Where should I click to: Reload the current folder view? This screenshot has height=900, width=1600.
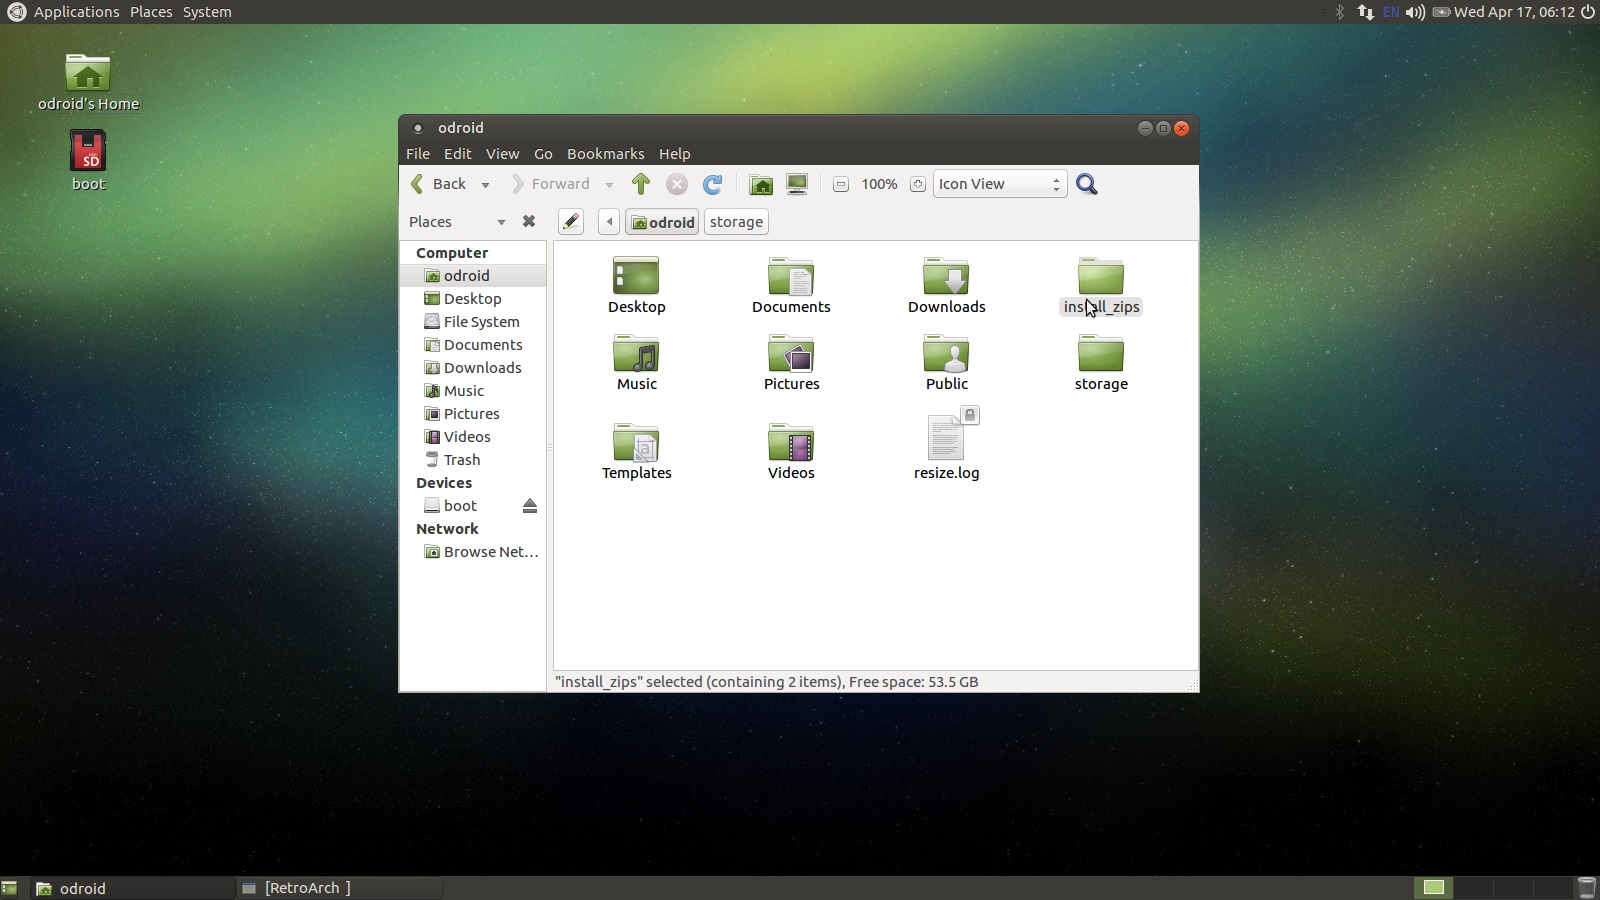pos(712,184)
